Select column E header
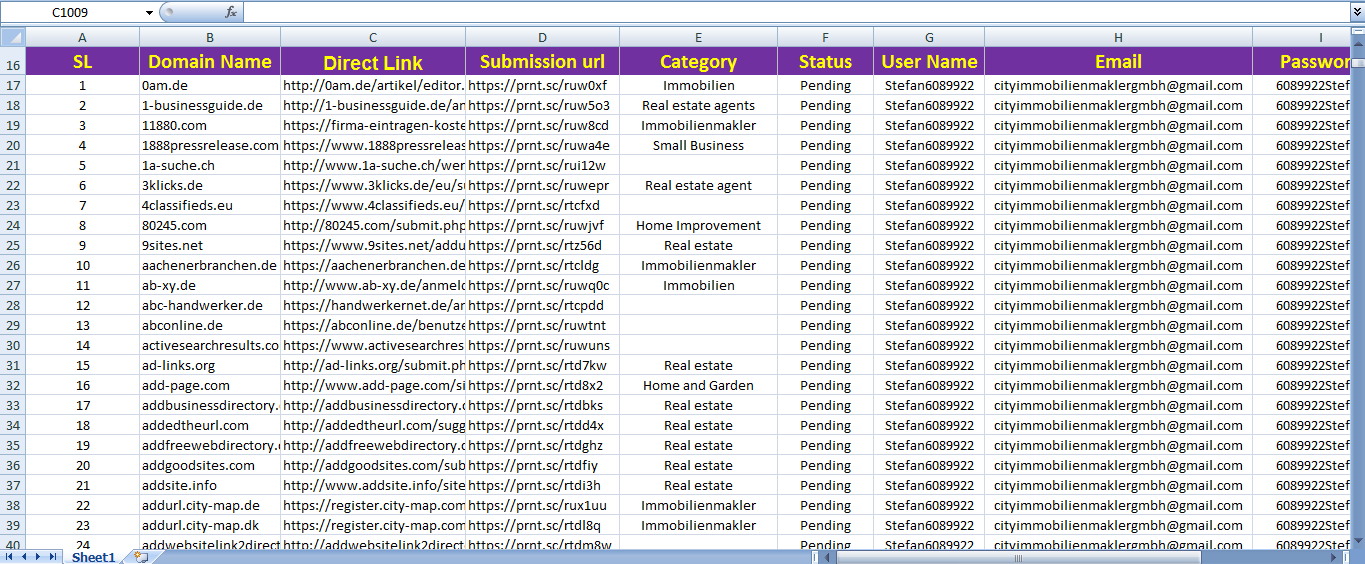 click(698, 37)
